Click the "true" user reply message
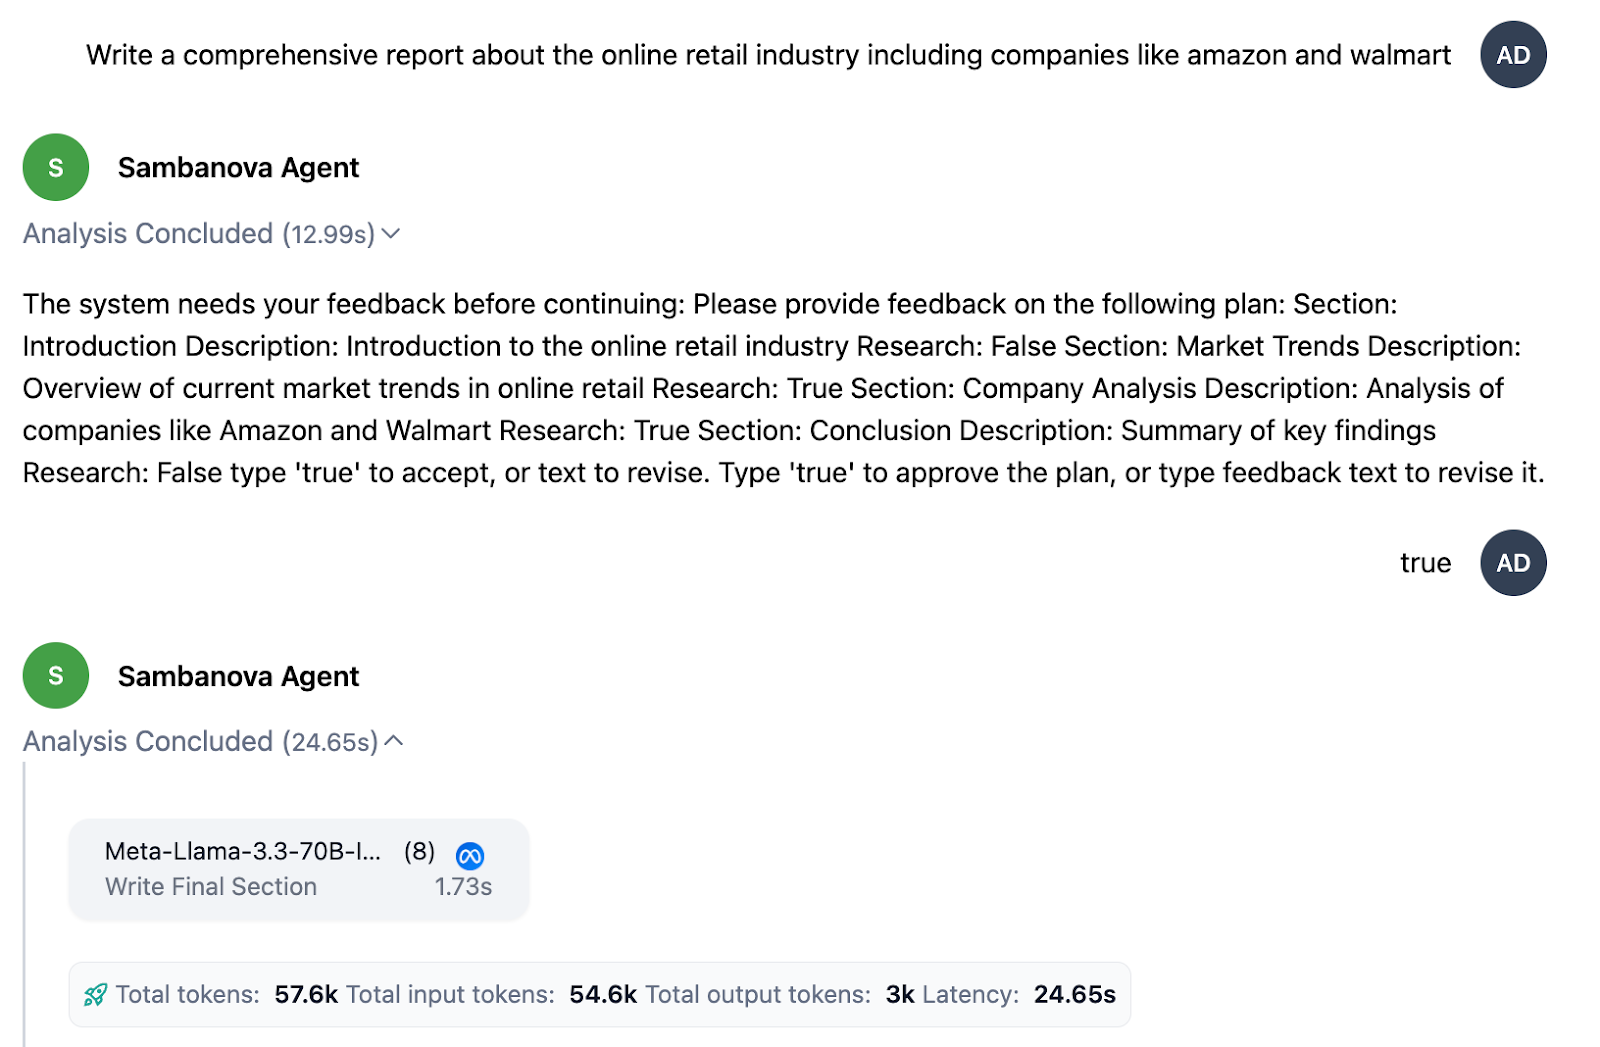This screenshot has width=1600, height=1047. coord(1425,563)
